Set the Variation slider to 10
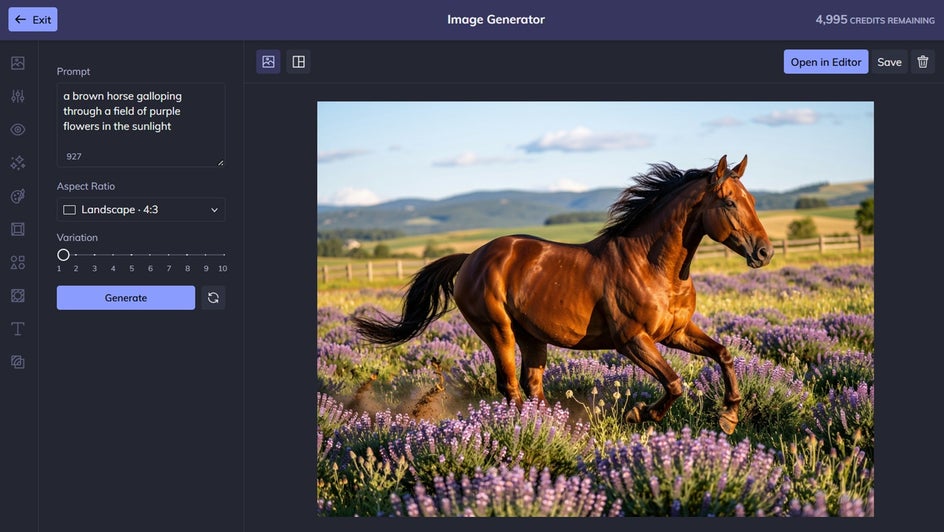The image size is (944, 532). (x=223, y=255)
